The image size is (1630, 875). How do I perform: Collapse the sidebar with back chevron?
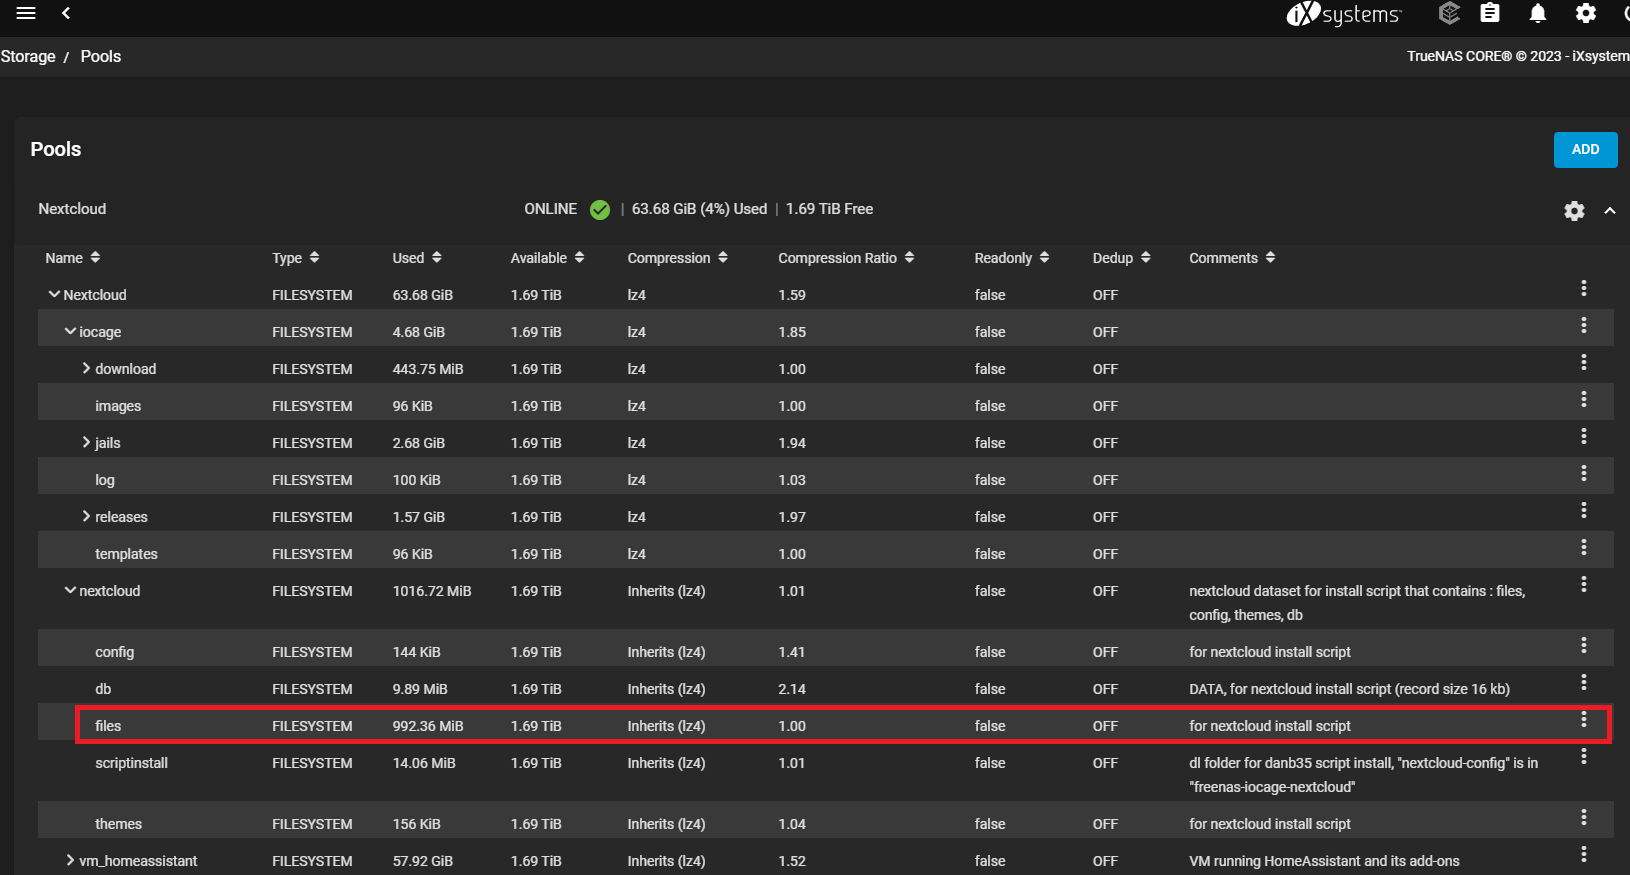(66, 13)
